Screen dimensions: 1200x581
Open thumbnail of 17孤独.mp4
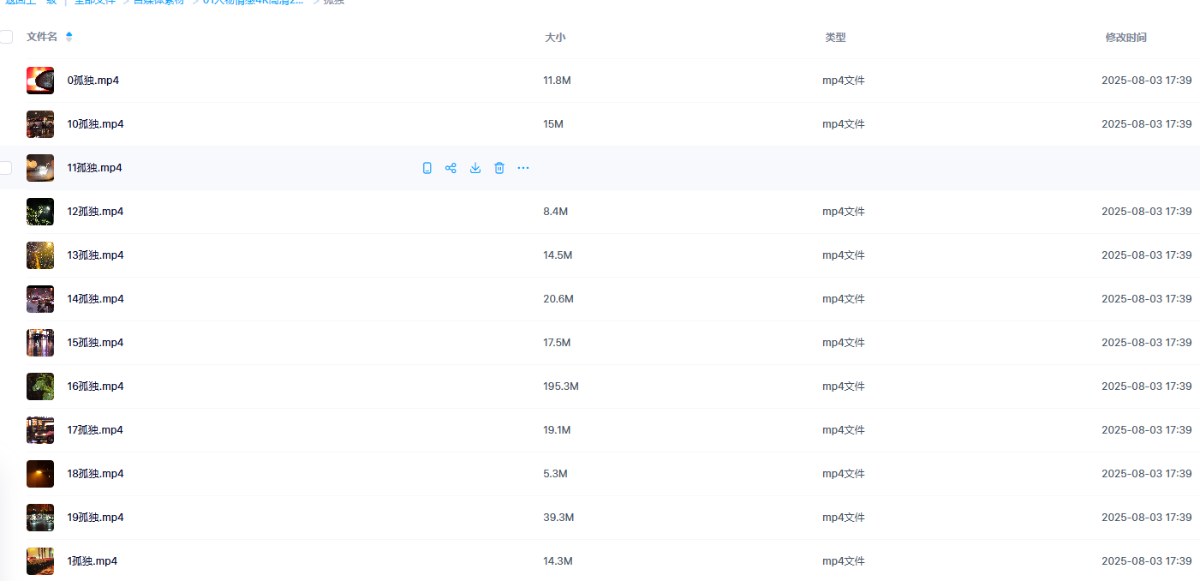[40, 430]
